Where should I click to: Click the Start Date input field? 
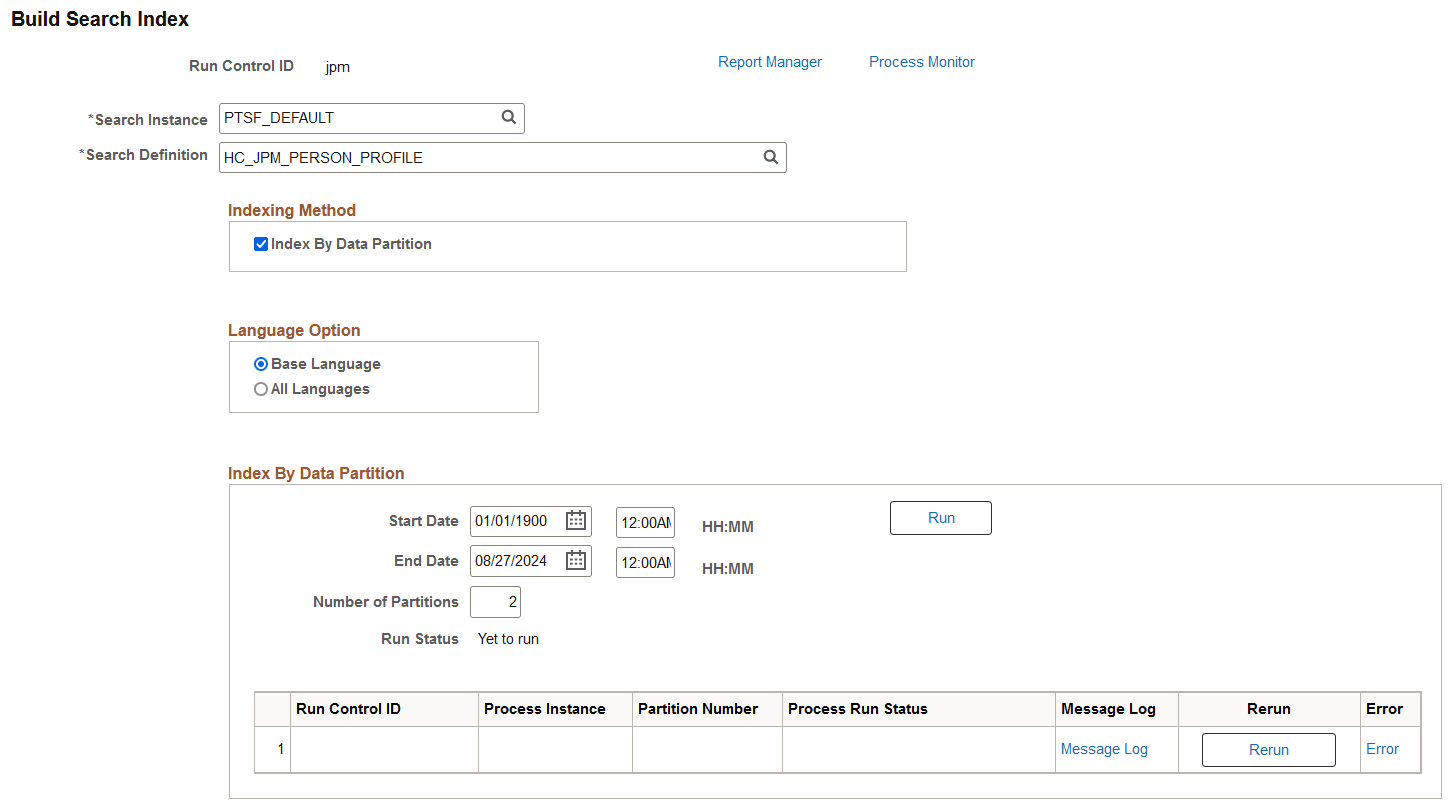(520, 520)
